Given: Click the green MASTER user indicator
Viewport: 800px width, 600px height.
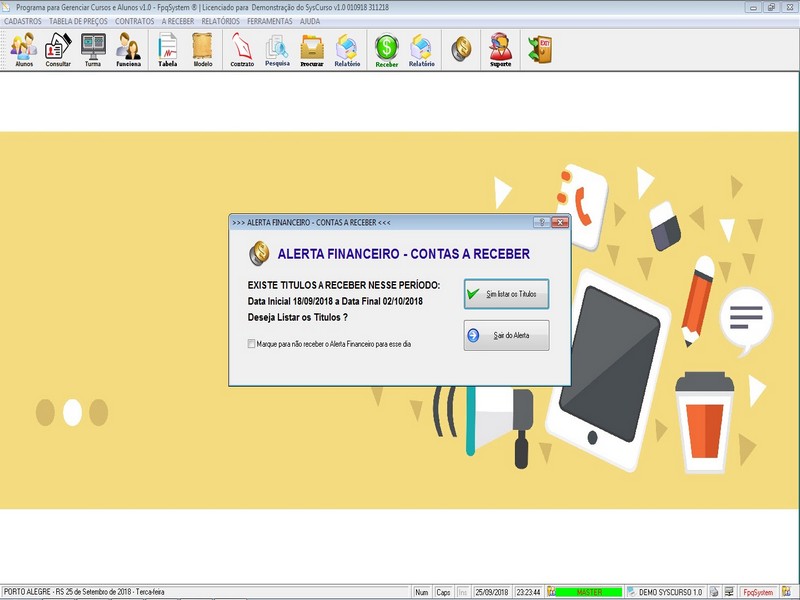Looking at the screenshot, I should (x=588, y=592).
